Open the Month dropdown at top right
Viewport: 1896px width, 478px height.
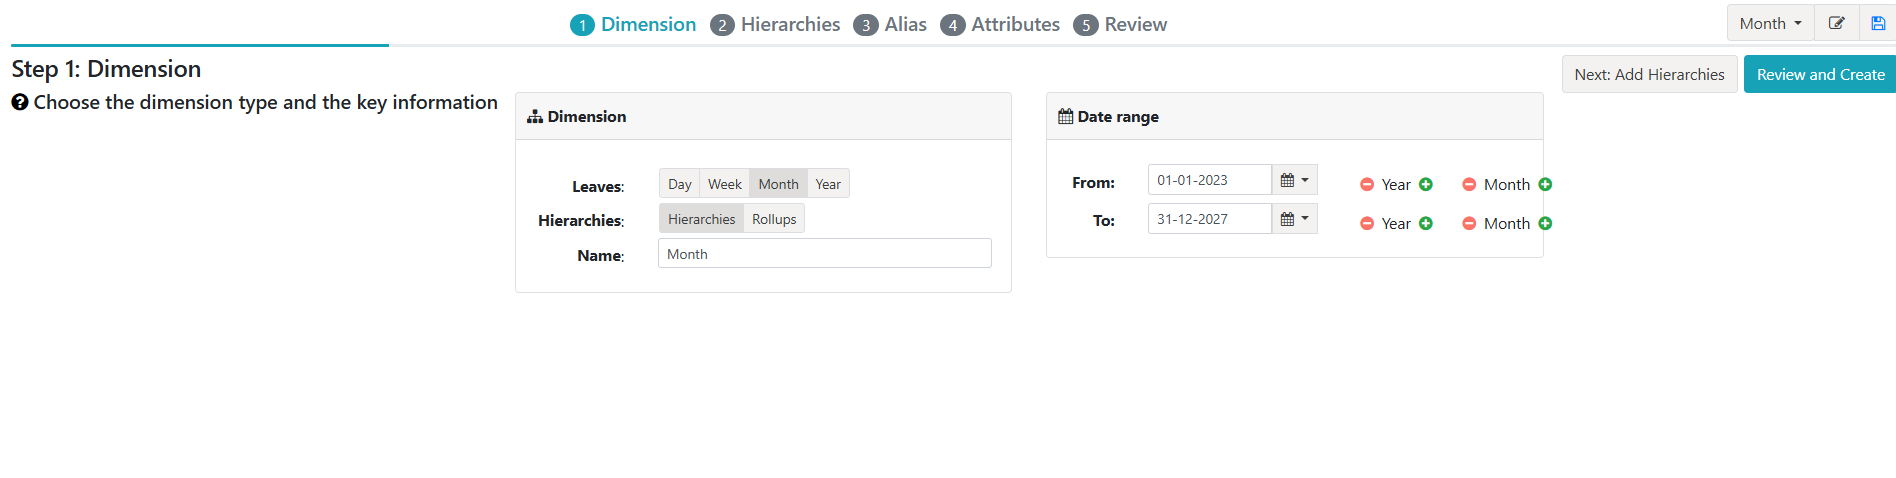pos(1770,23)
